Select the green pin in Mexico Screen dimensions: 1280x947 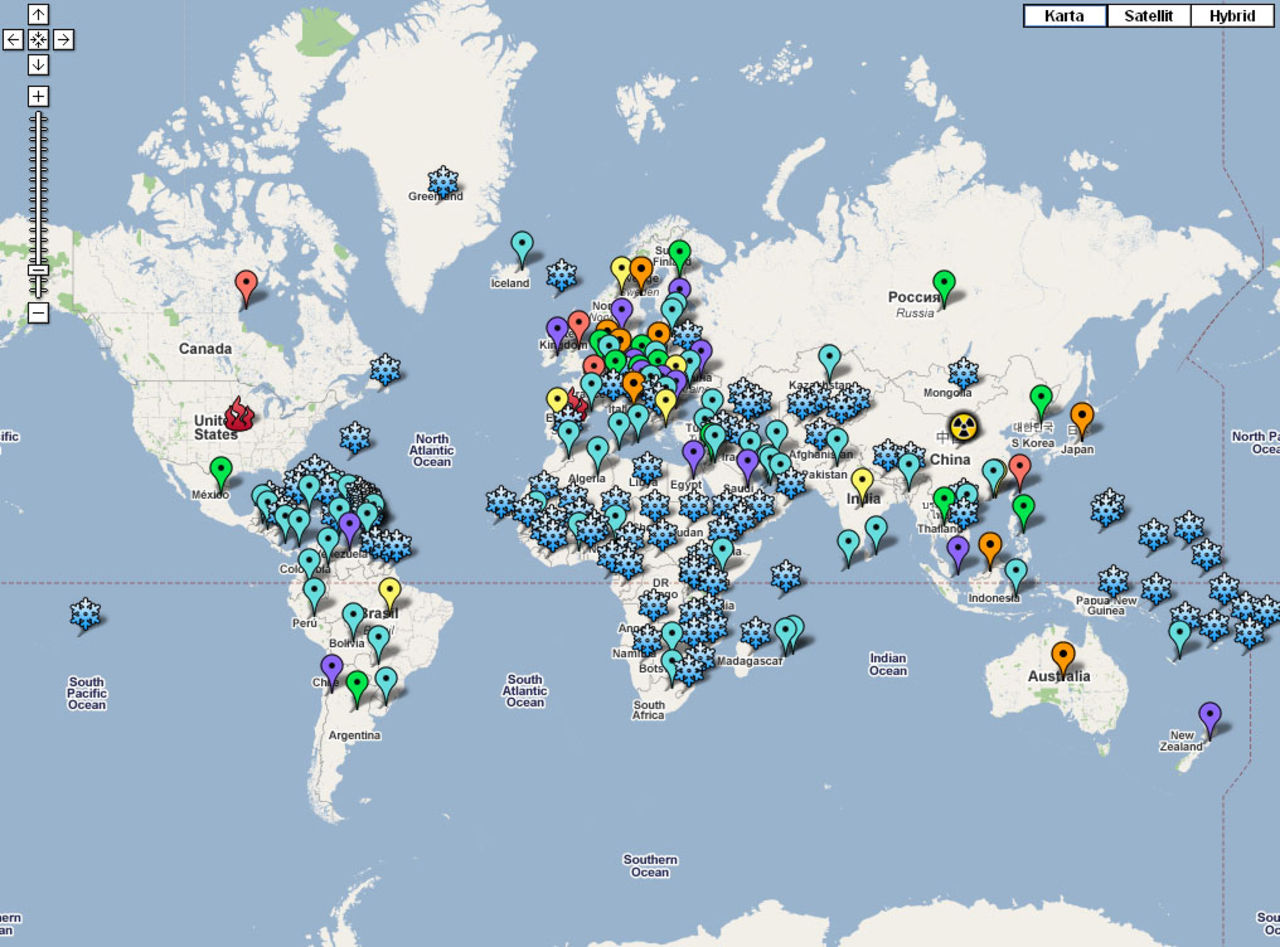[221, 469]
